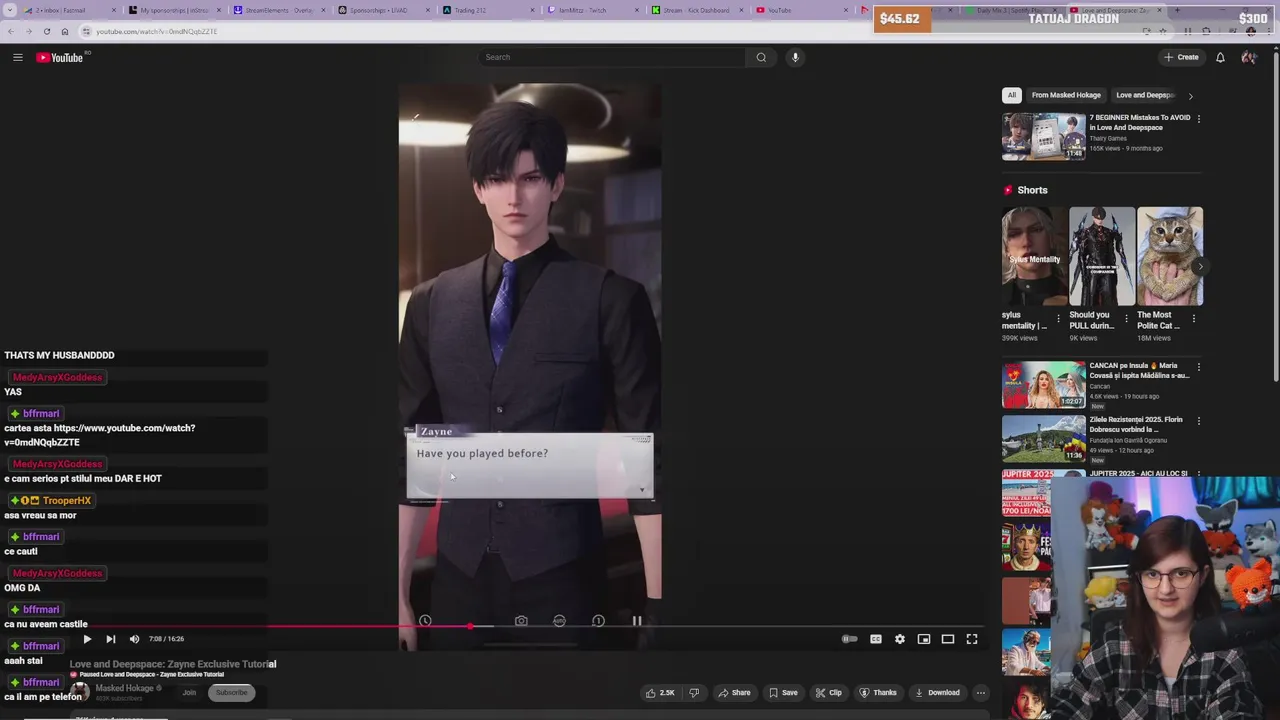Select the From Masked Hokage chip
Screen dimensions: 1280x720
click(x=1066, y=95)
